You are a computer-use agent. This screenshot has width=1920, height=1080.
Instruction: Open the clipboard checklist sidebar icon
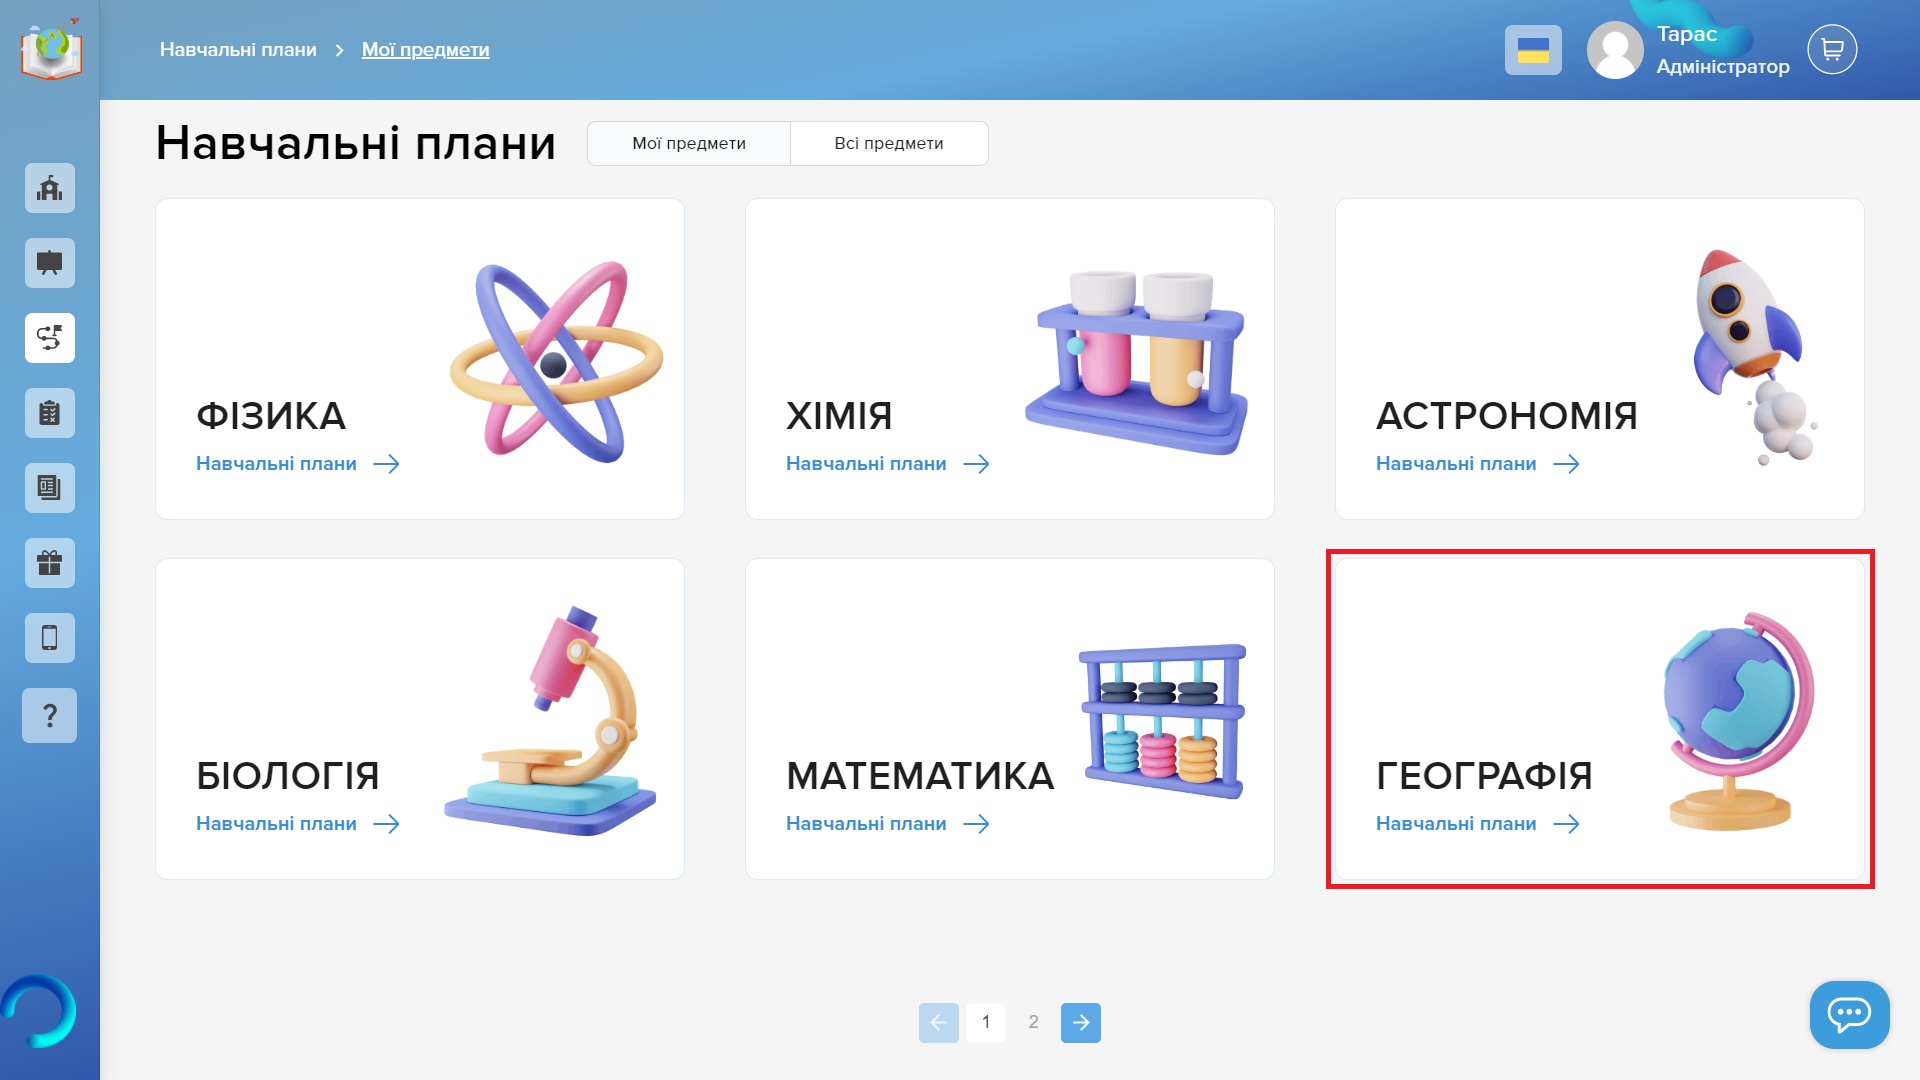(50, 413)
